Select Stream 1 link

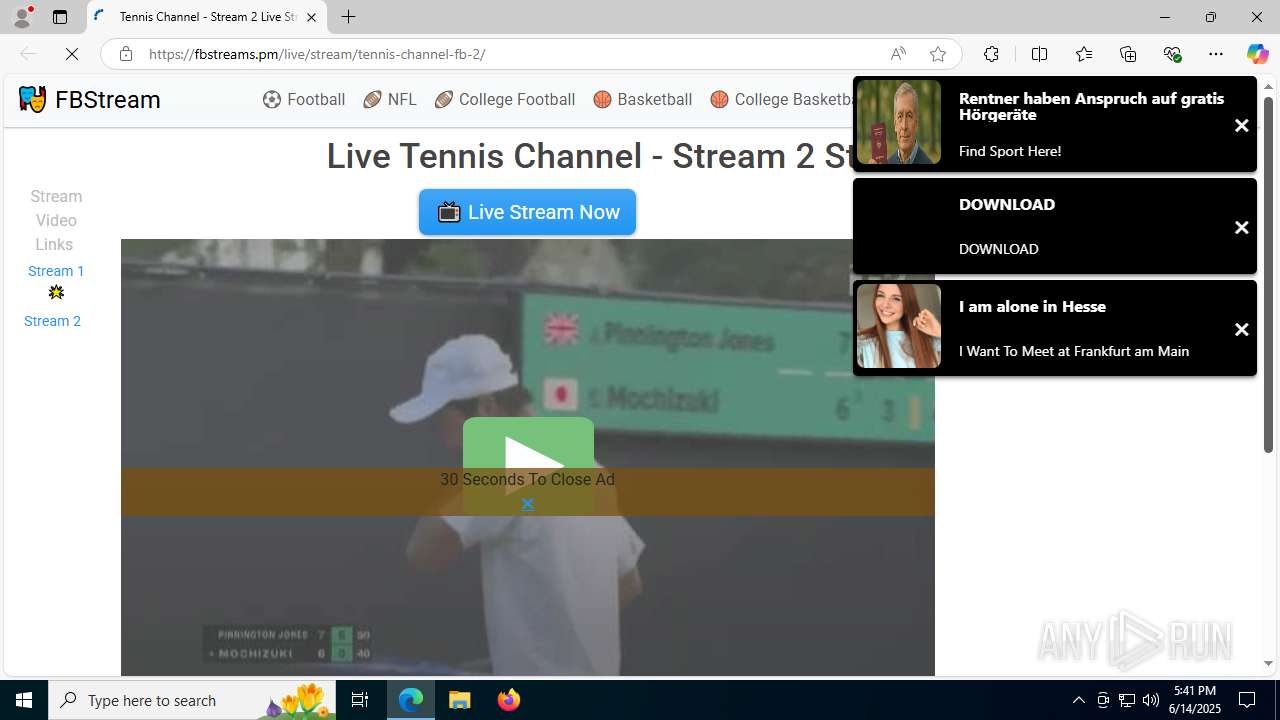click(x=56, y=271)
